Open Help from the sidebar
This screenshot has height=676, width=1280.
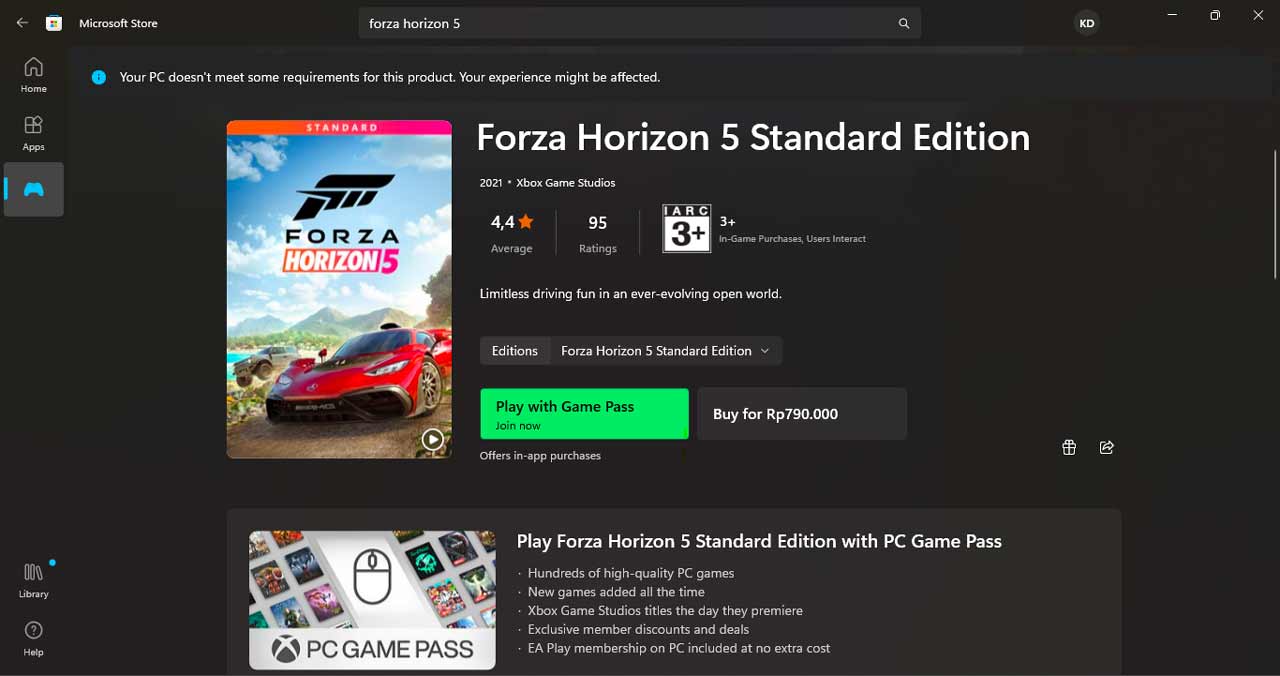[34, 638]
